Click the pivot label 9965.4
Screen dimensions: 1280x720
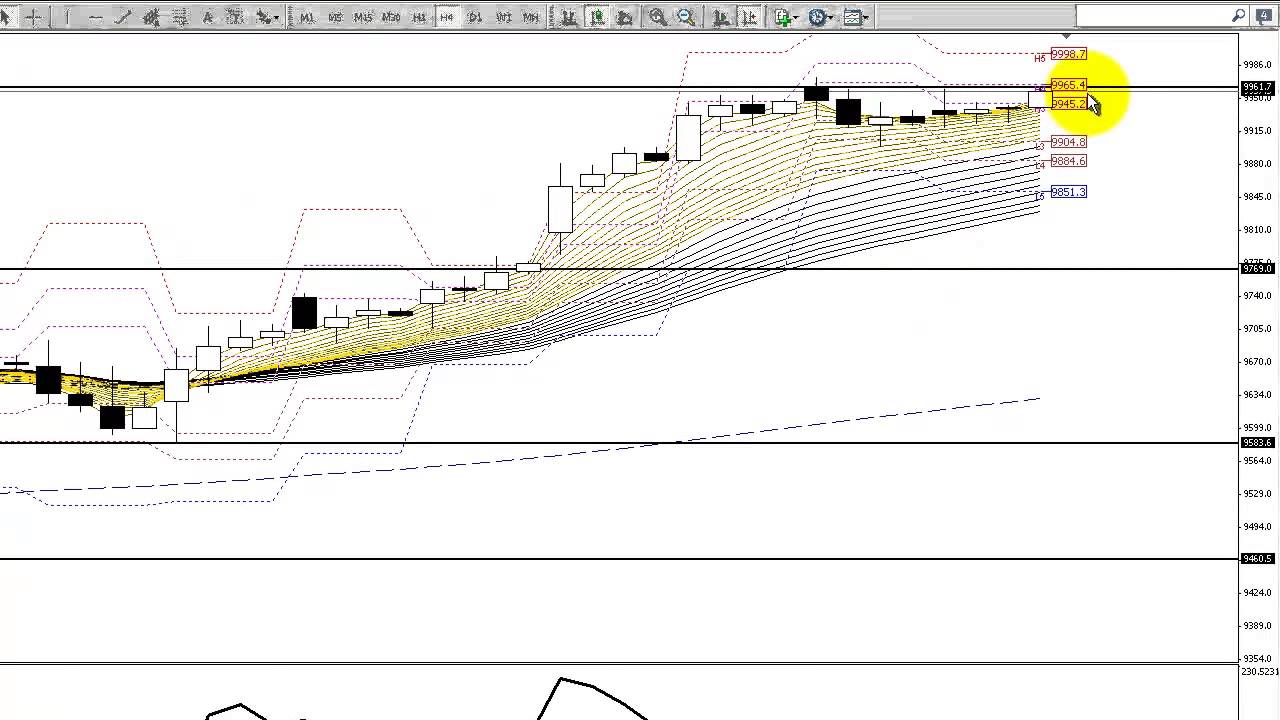1068,85
